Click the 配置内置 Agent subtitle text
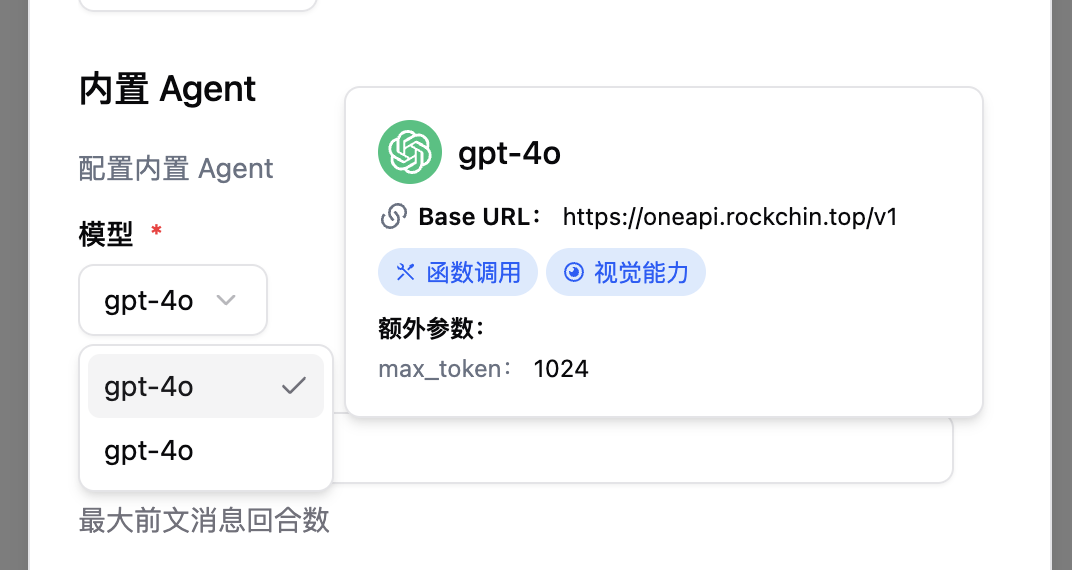 [x=176, y=168]
